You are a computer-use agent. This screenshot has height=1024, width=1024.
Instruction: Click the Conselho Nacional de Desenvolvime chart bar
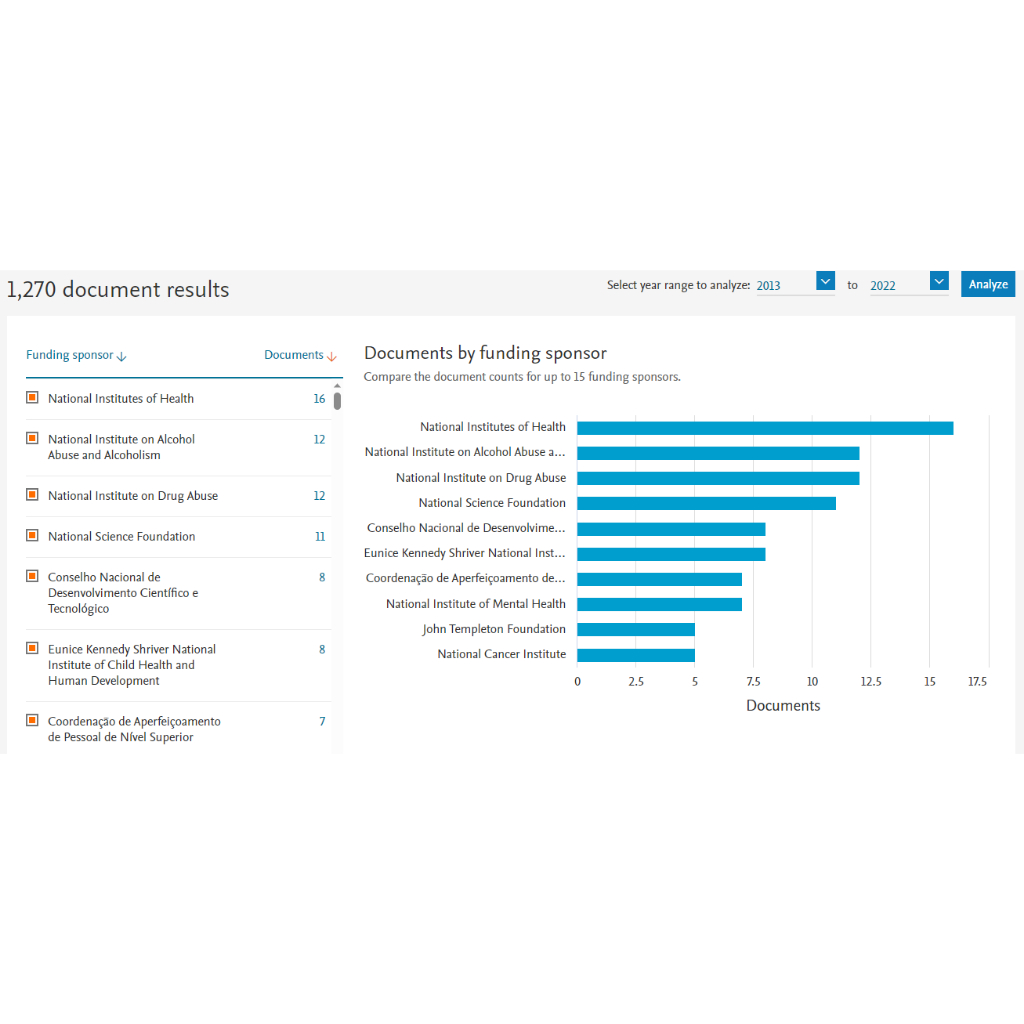tap(671, 528)
